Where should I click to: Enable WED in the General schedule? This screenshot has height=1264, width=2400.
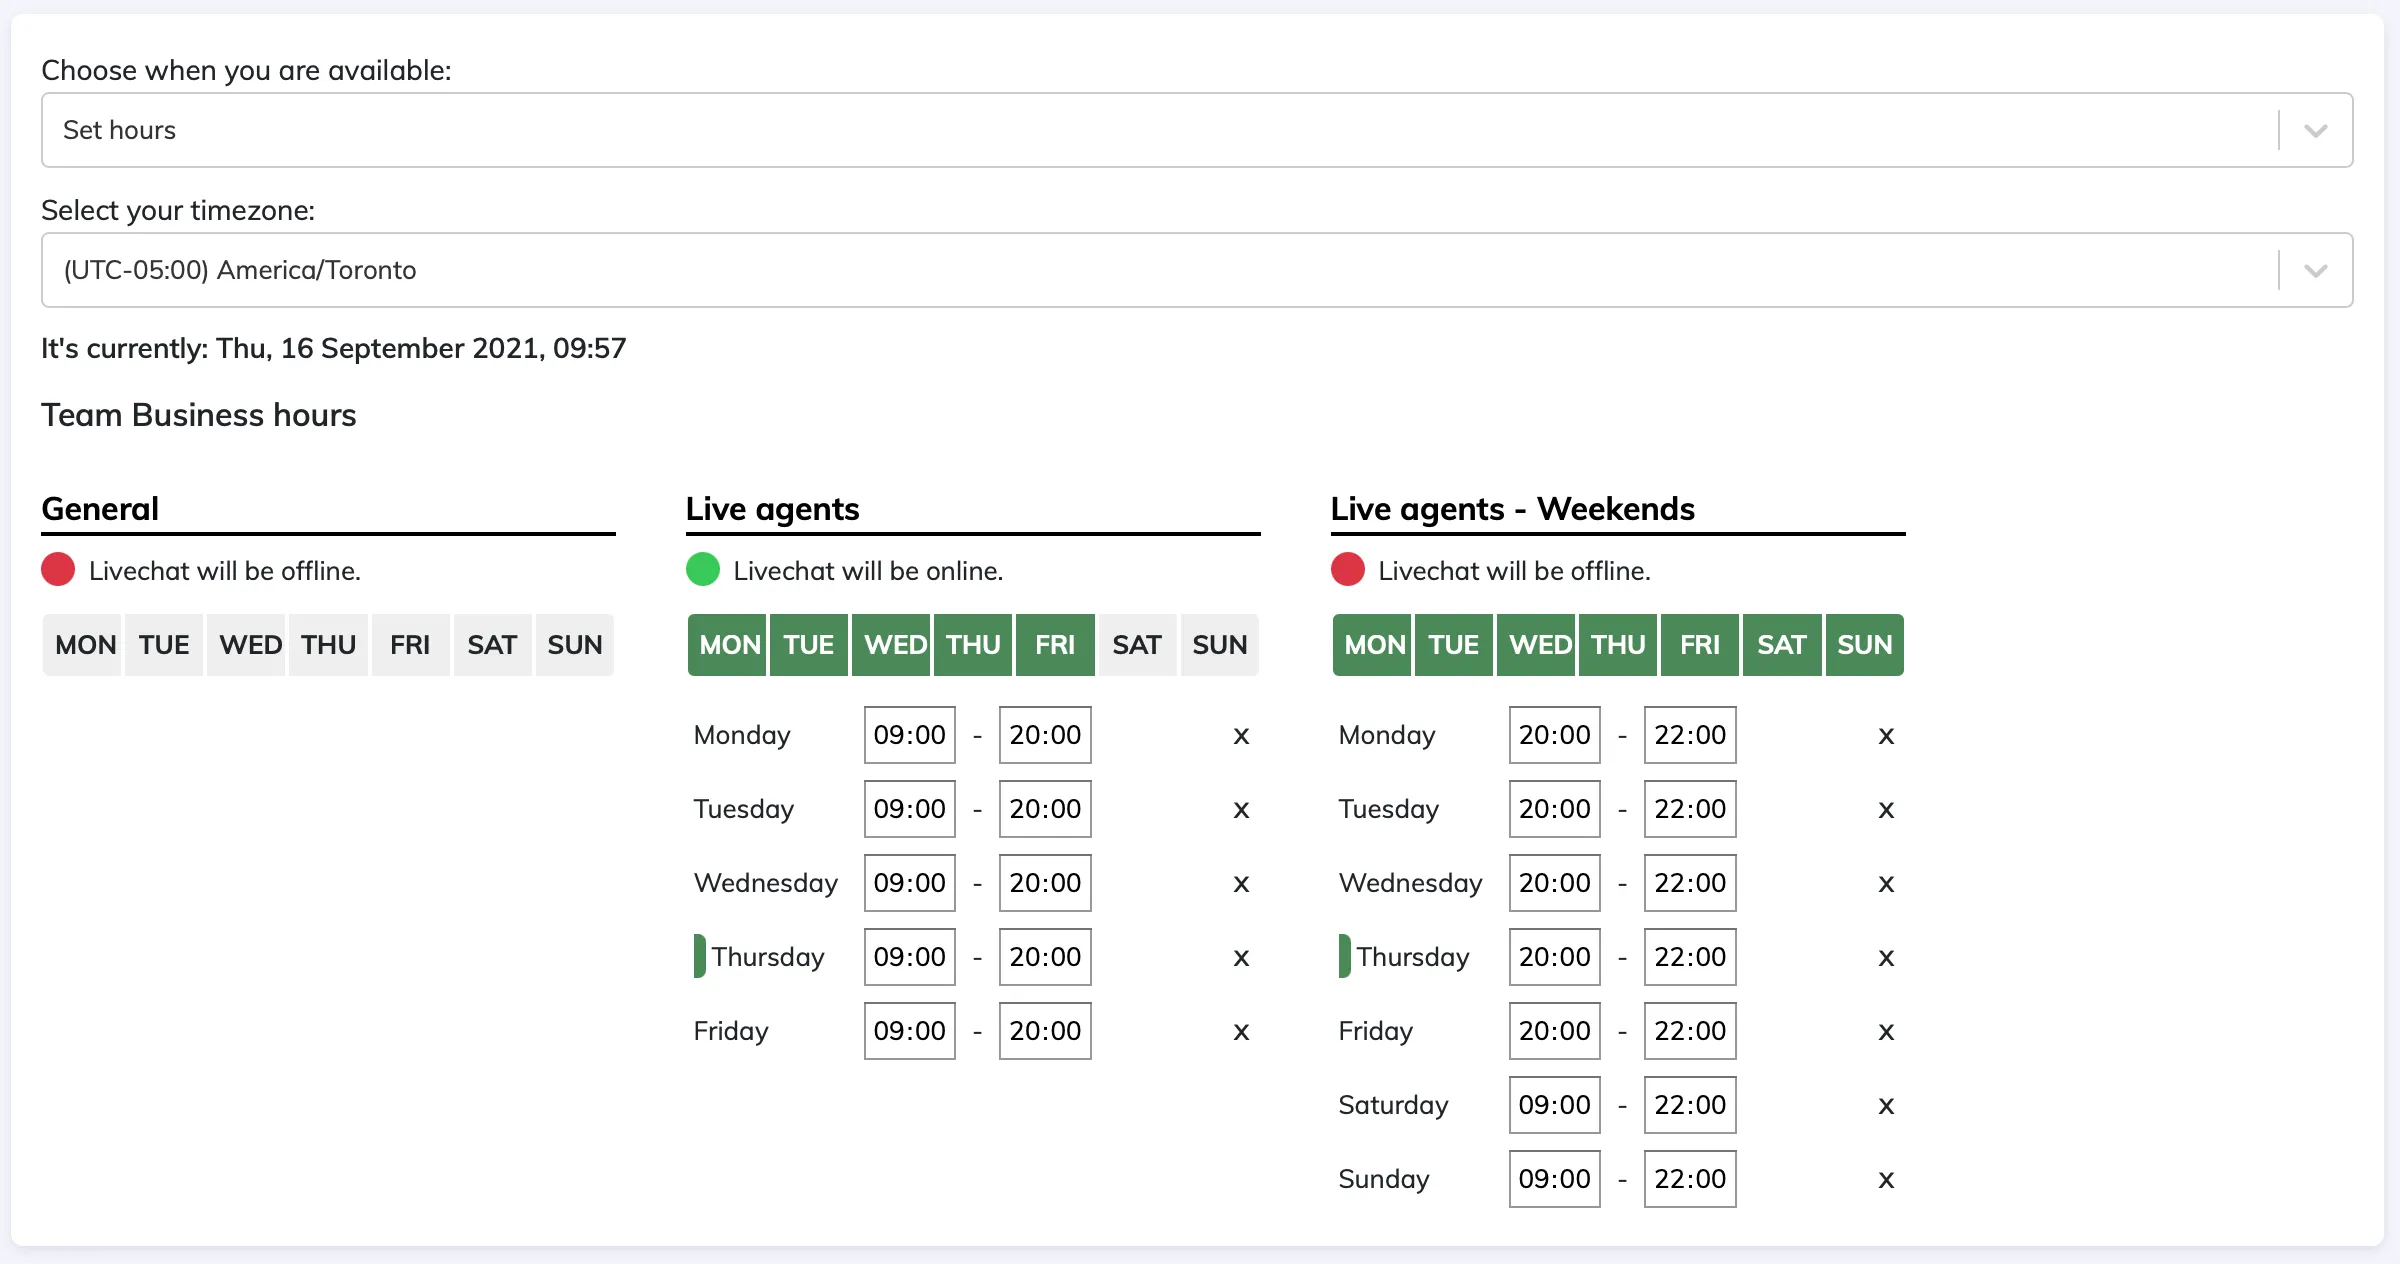click(247, 645)
